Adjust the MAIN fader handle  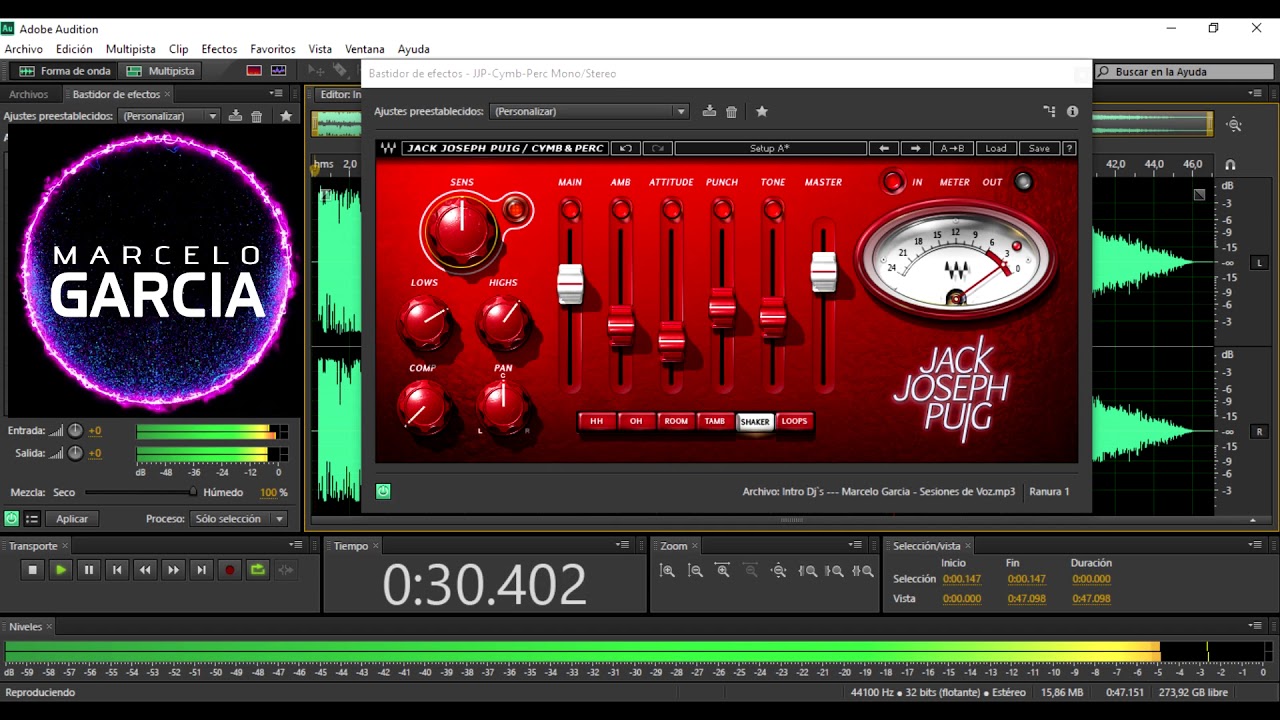click(x=570, y=283)
